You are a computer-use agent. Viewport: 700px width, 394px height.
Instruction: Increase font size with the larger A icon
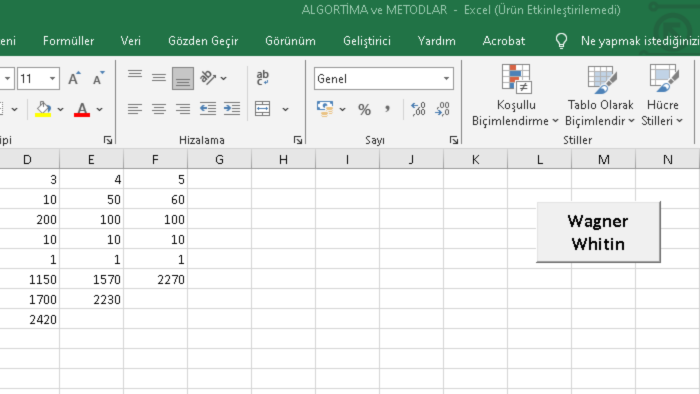[x=74, y=79]
